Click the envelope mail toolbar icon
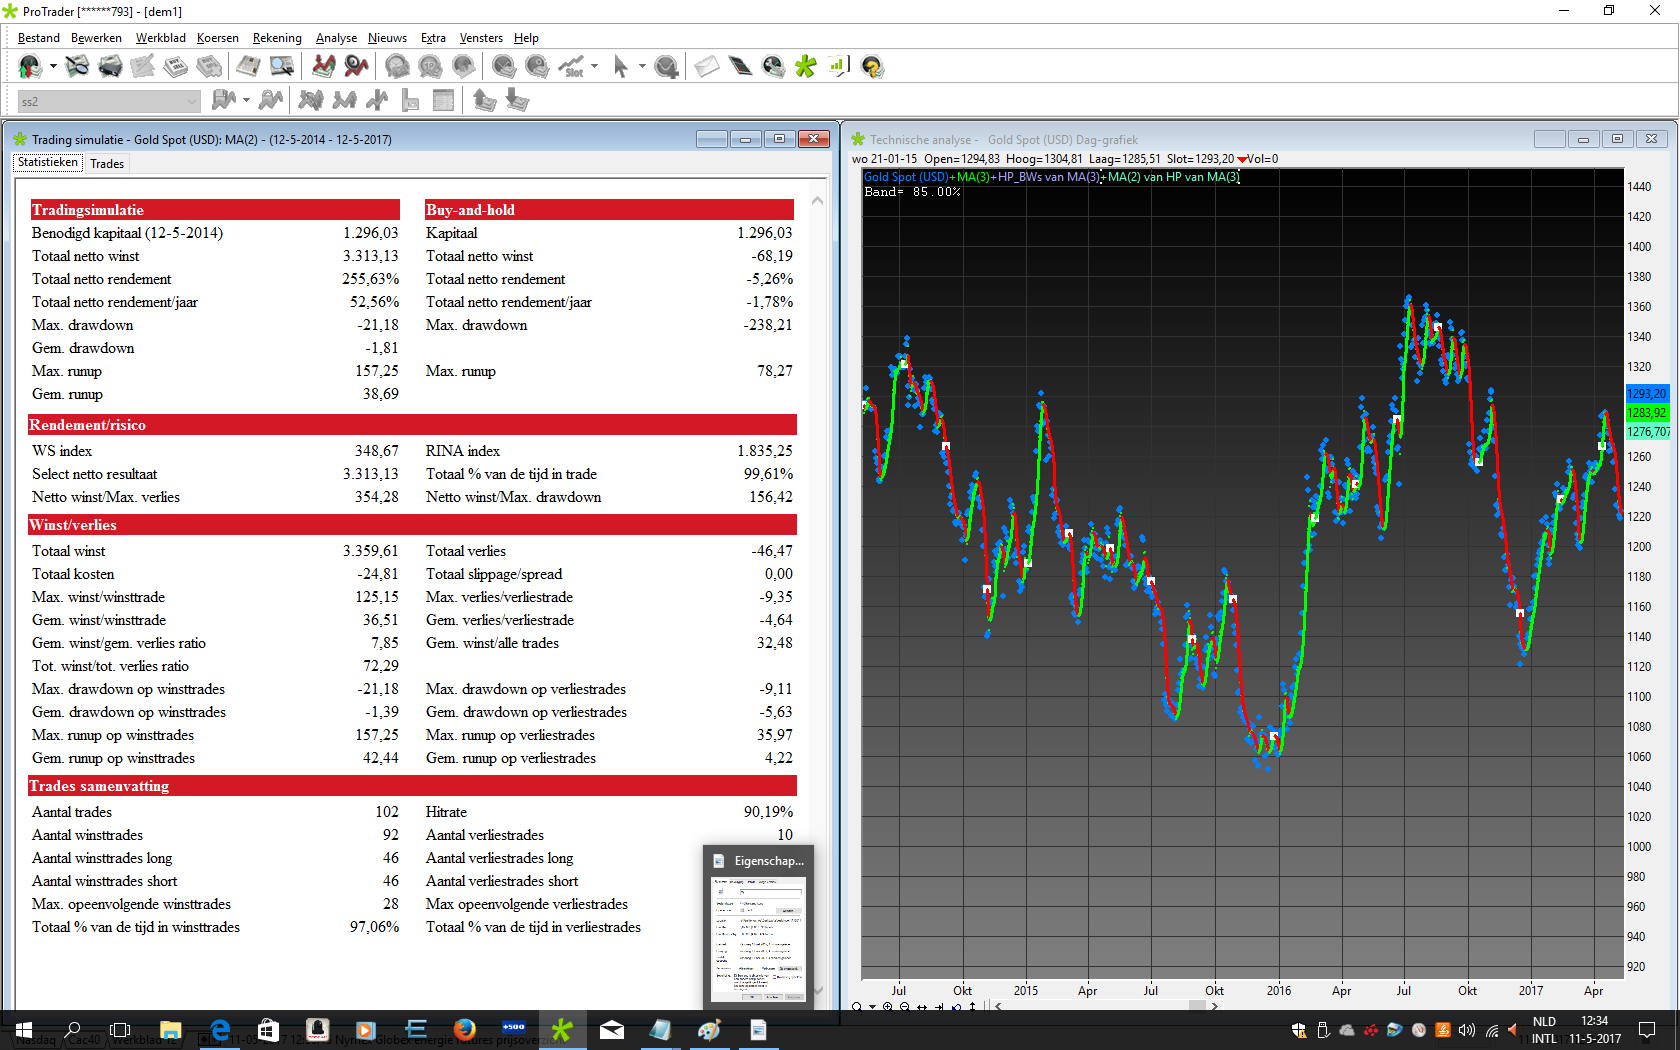The height and width of the screenshot is (1050, 1680). pyautogui.click(x=707, y=67)
